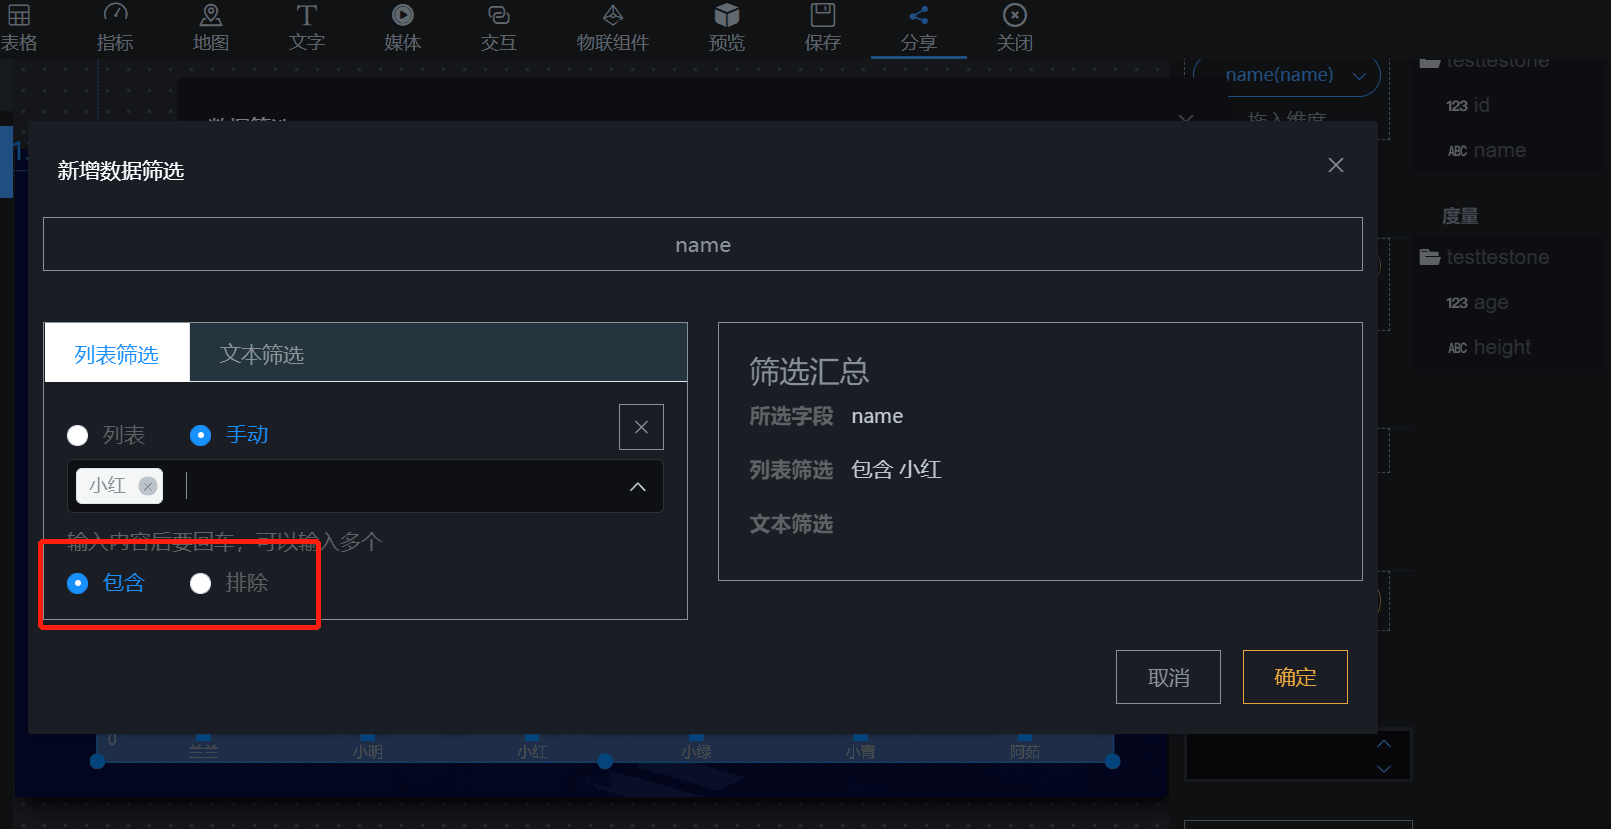Select the 列表 radio option
This screenshot has width=1611, height=829.
coord(106,435)
